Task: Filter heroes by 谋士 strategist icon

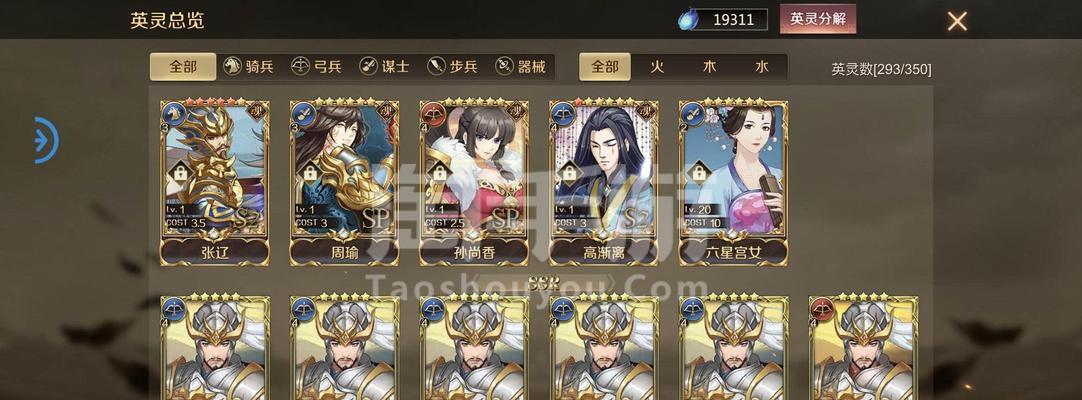Action: 368,67
